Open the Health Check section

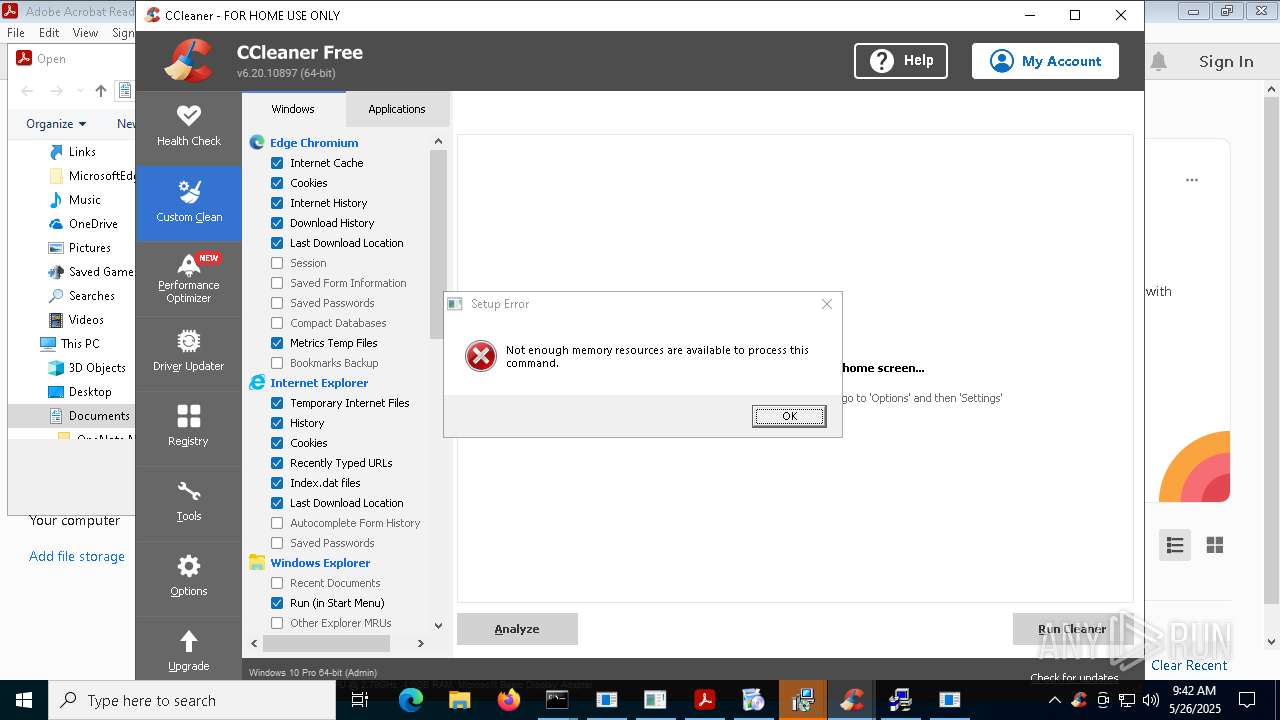188,127
